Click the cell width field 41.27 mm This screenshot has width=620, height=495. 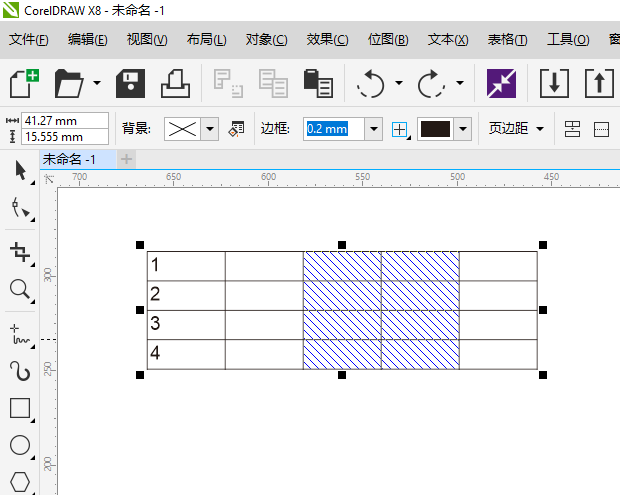tap(65, 121)
